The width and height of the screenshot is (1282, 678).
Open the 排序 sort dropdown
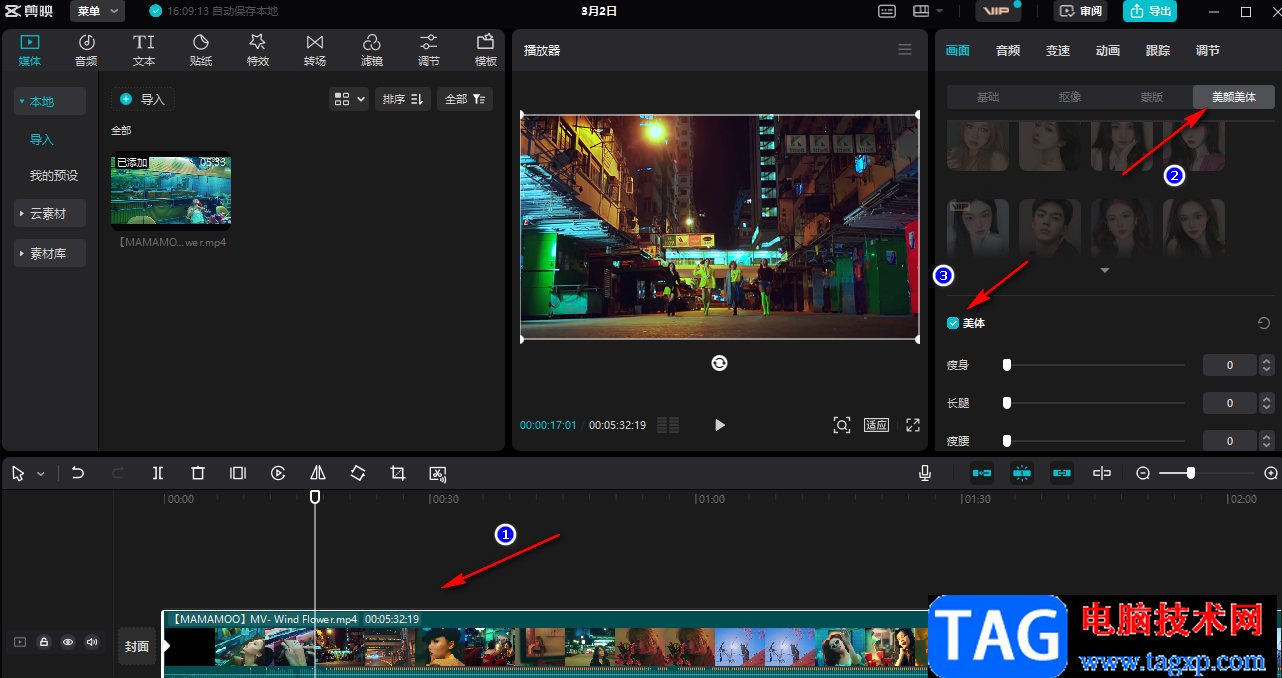pos(403,99)
